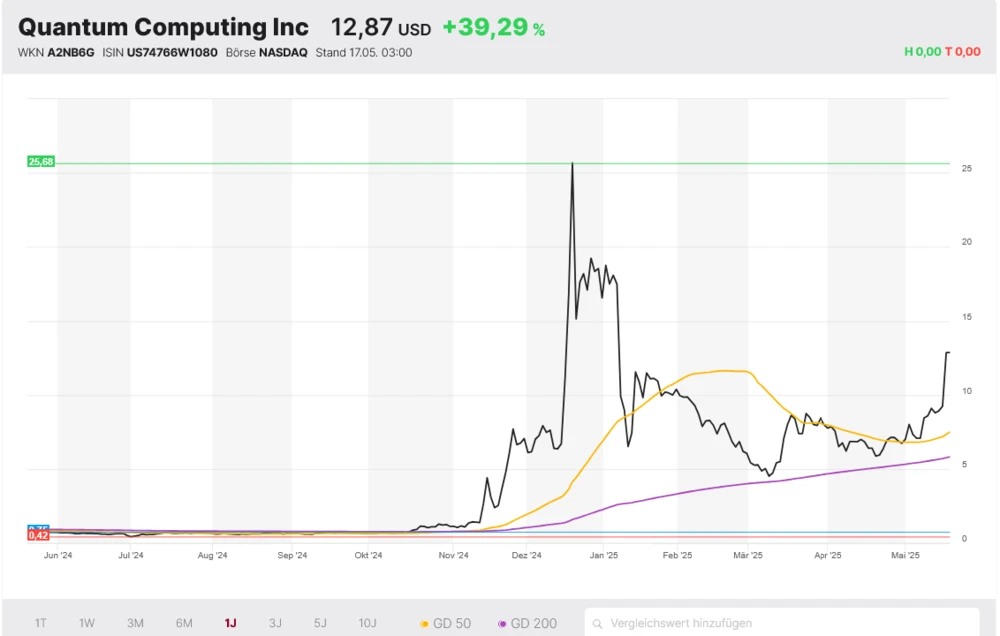Click the price peak on the chart line

click(x=572, y=163)
